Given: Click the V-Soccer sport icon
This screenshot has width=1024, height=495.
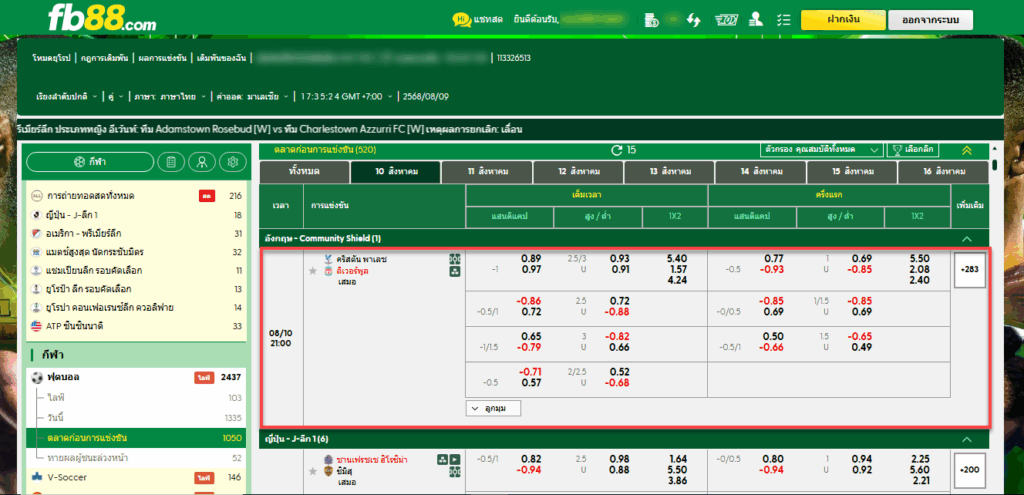Looking at the screenshot, I should 35,477.
